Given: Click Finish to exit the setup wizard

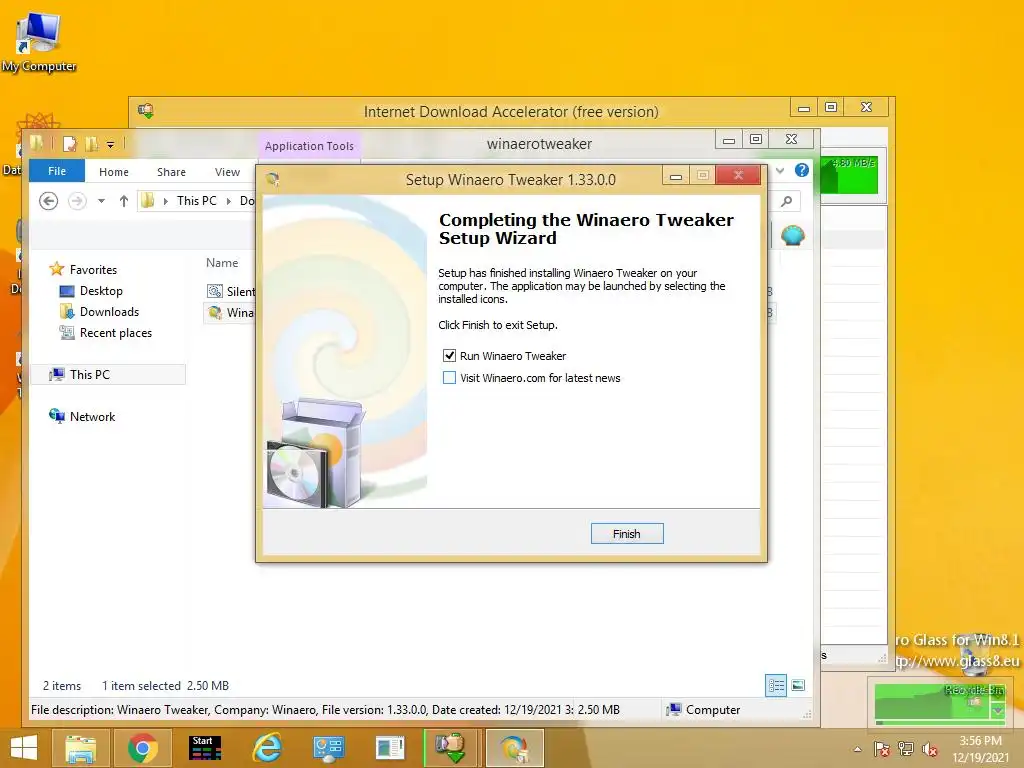Looking at the screenshot, I should click(627, 534).
